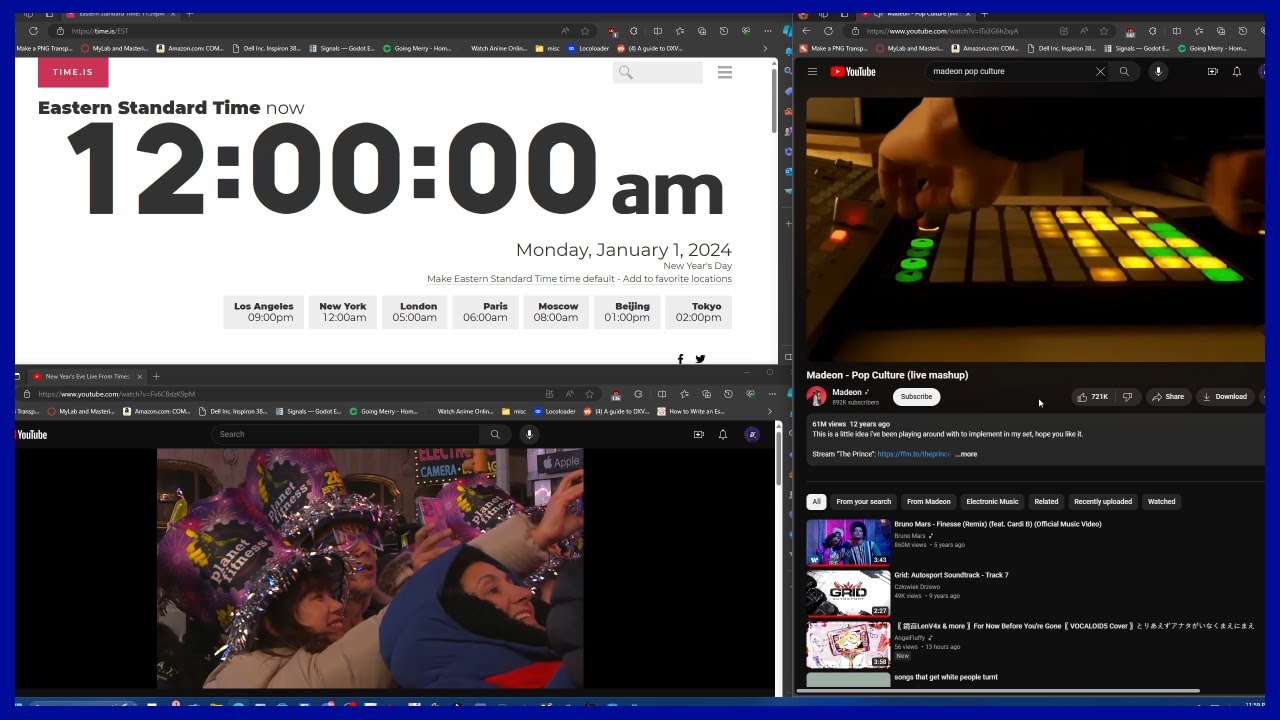Go back in Madeon browser window
The height and width of the screenshot is (720, 1280).
(x=806, y=31)
